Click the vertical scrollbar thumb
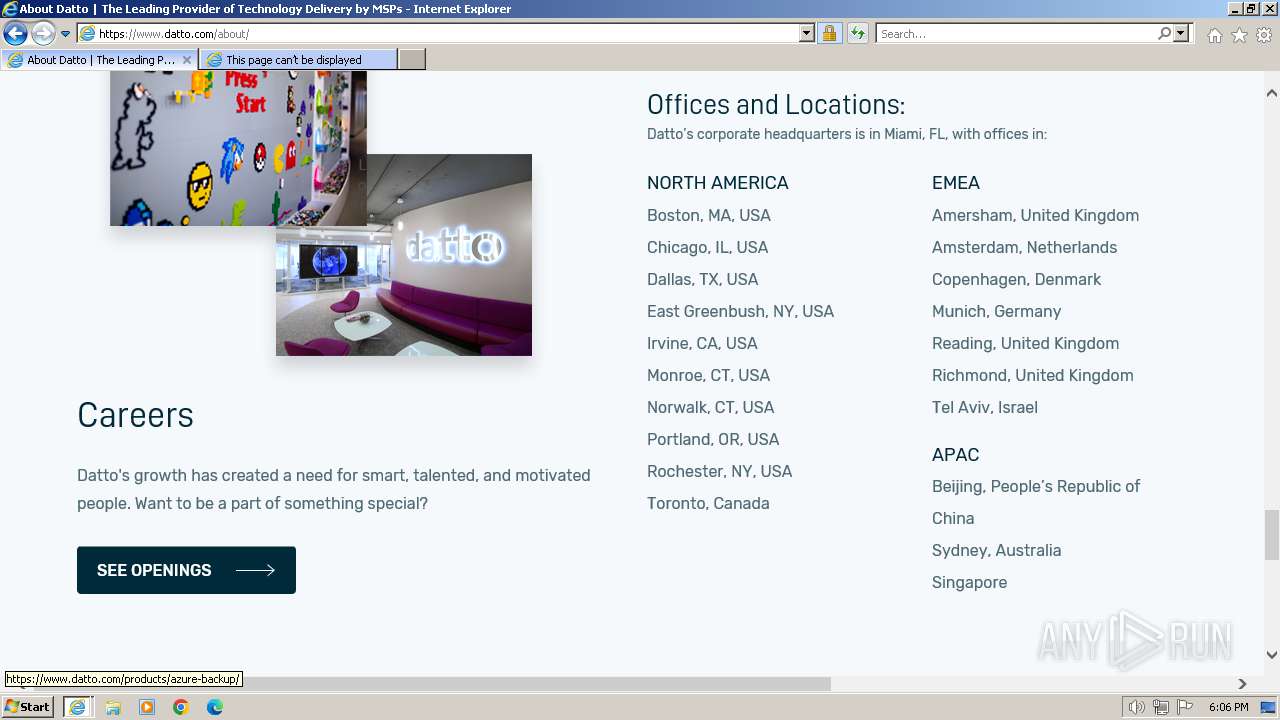Image resolution: width=1280 pixels, height=720 pixels. [x=1272, y=535]
